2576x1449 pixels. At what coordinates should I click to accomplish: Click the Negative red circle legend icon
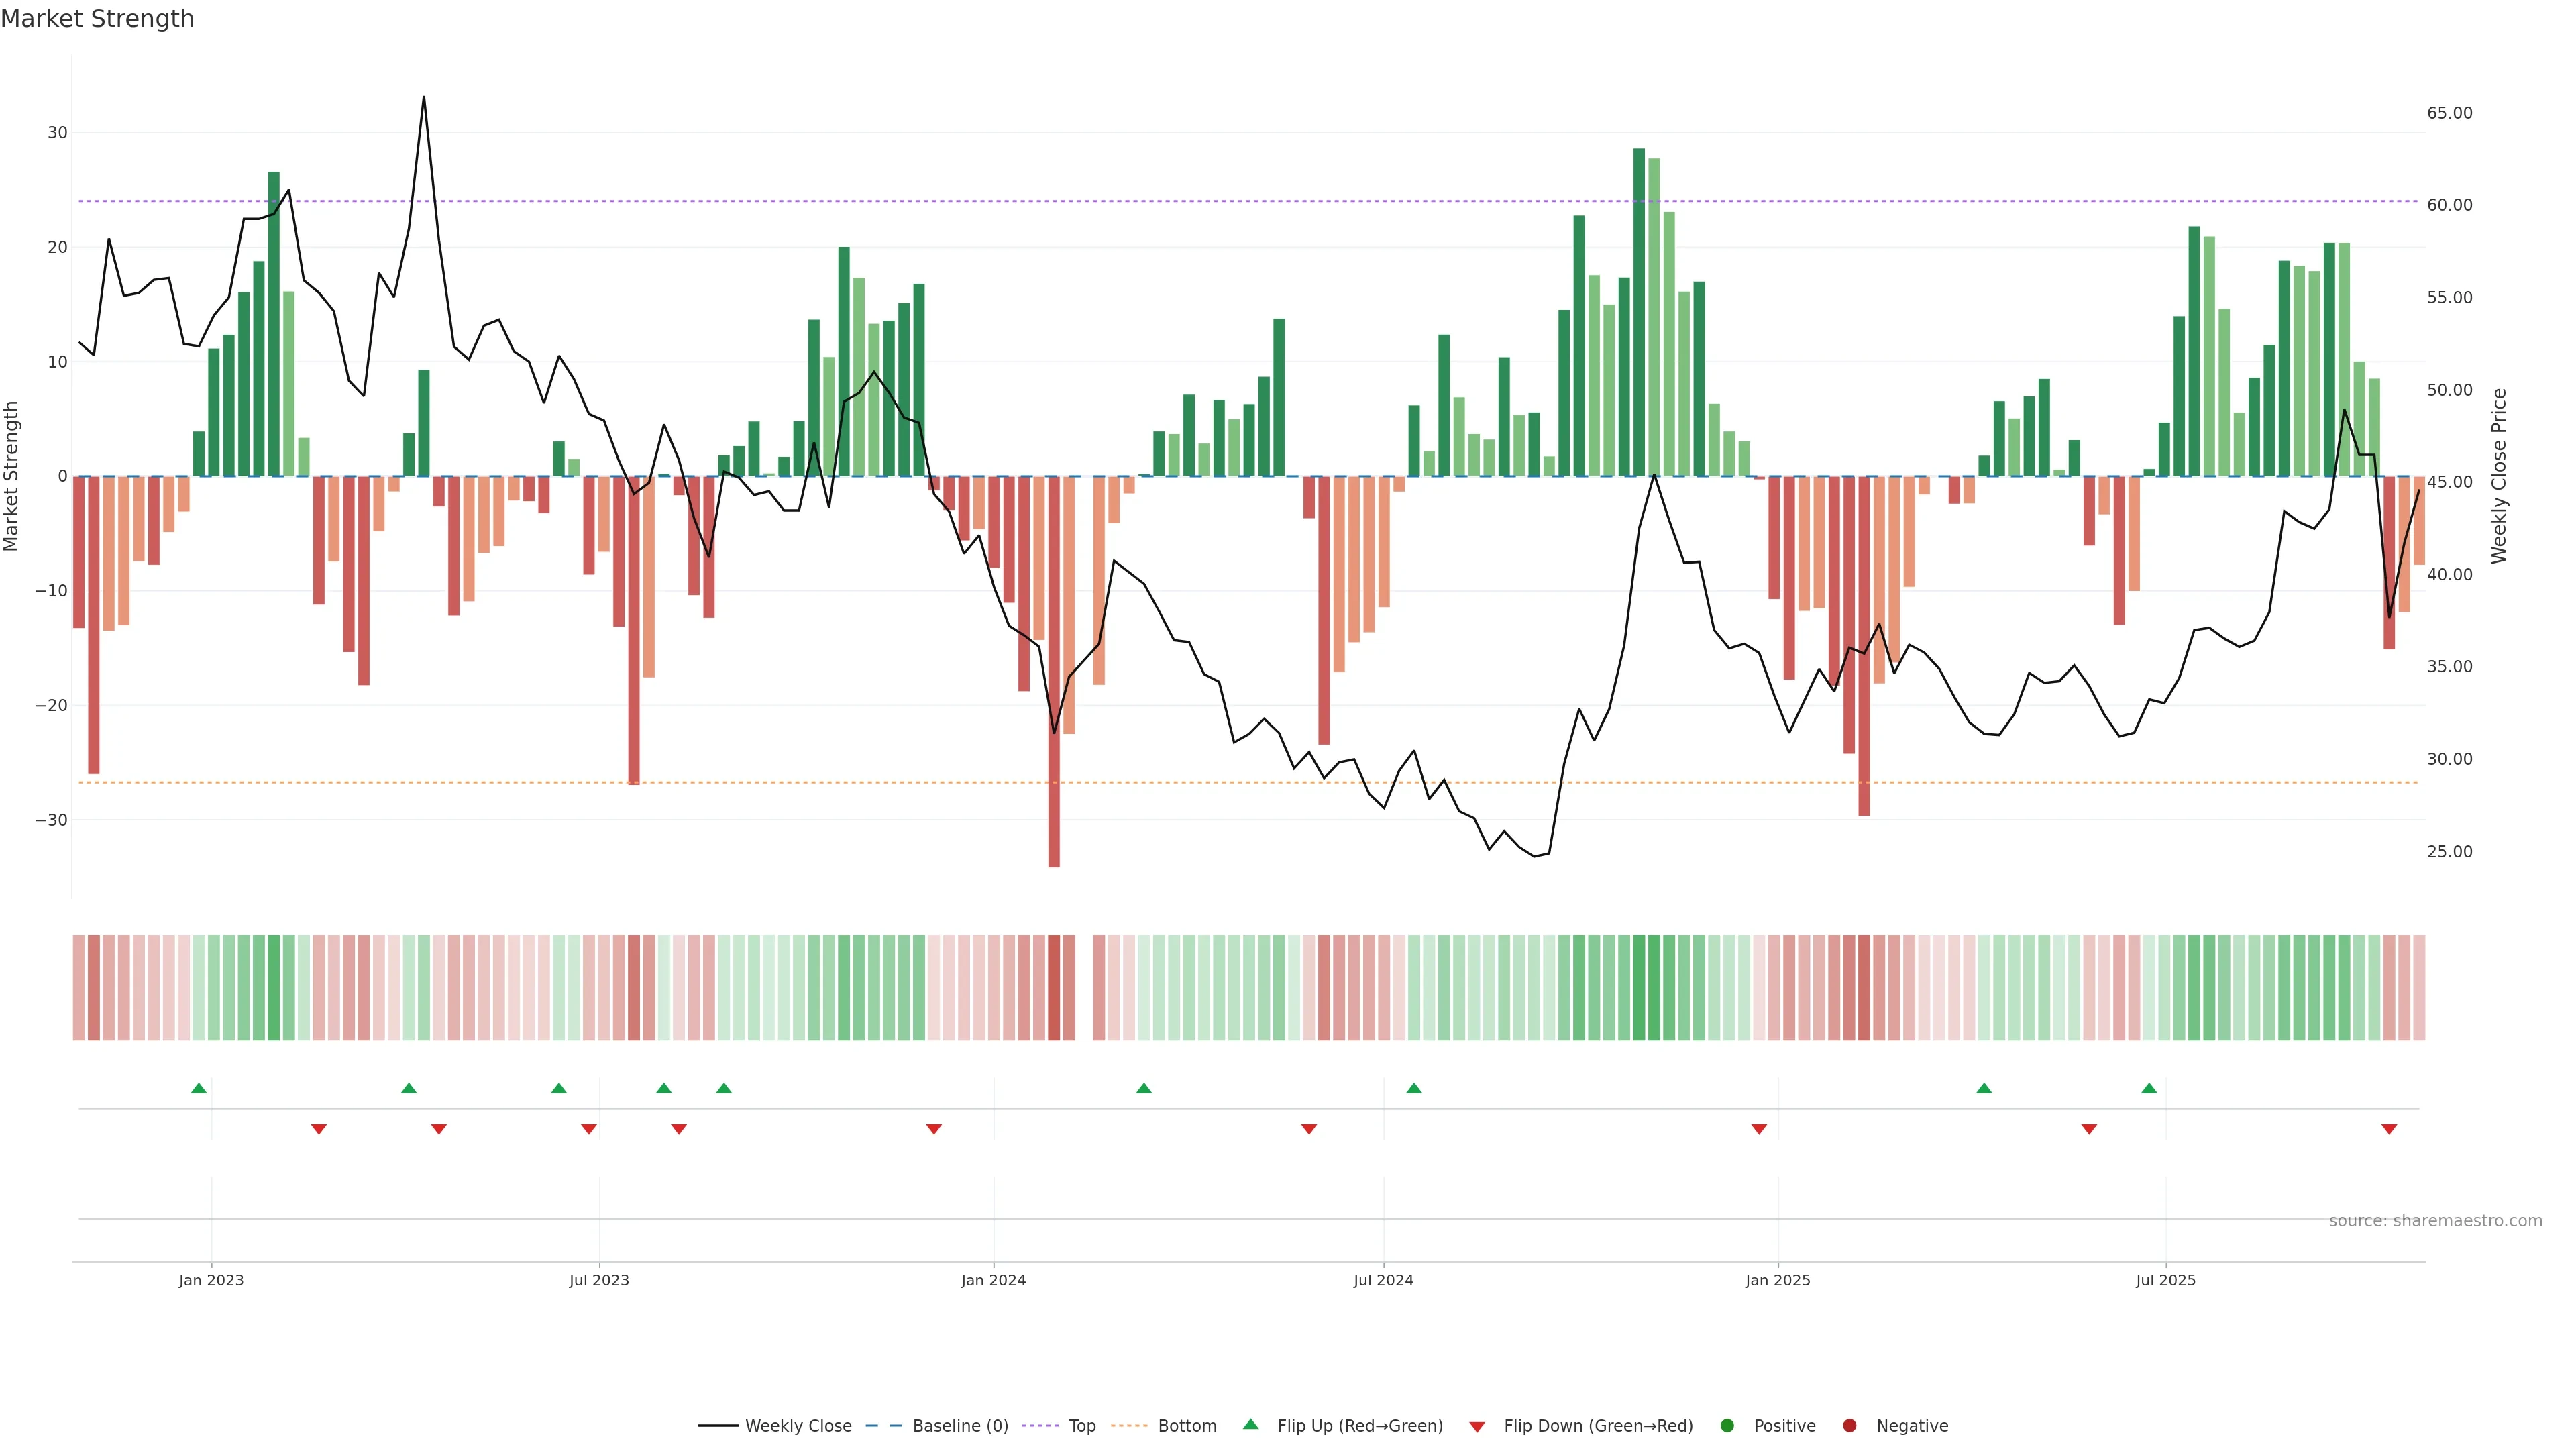click(x=1849, y=1425)
